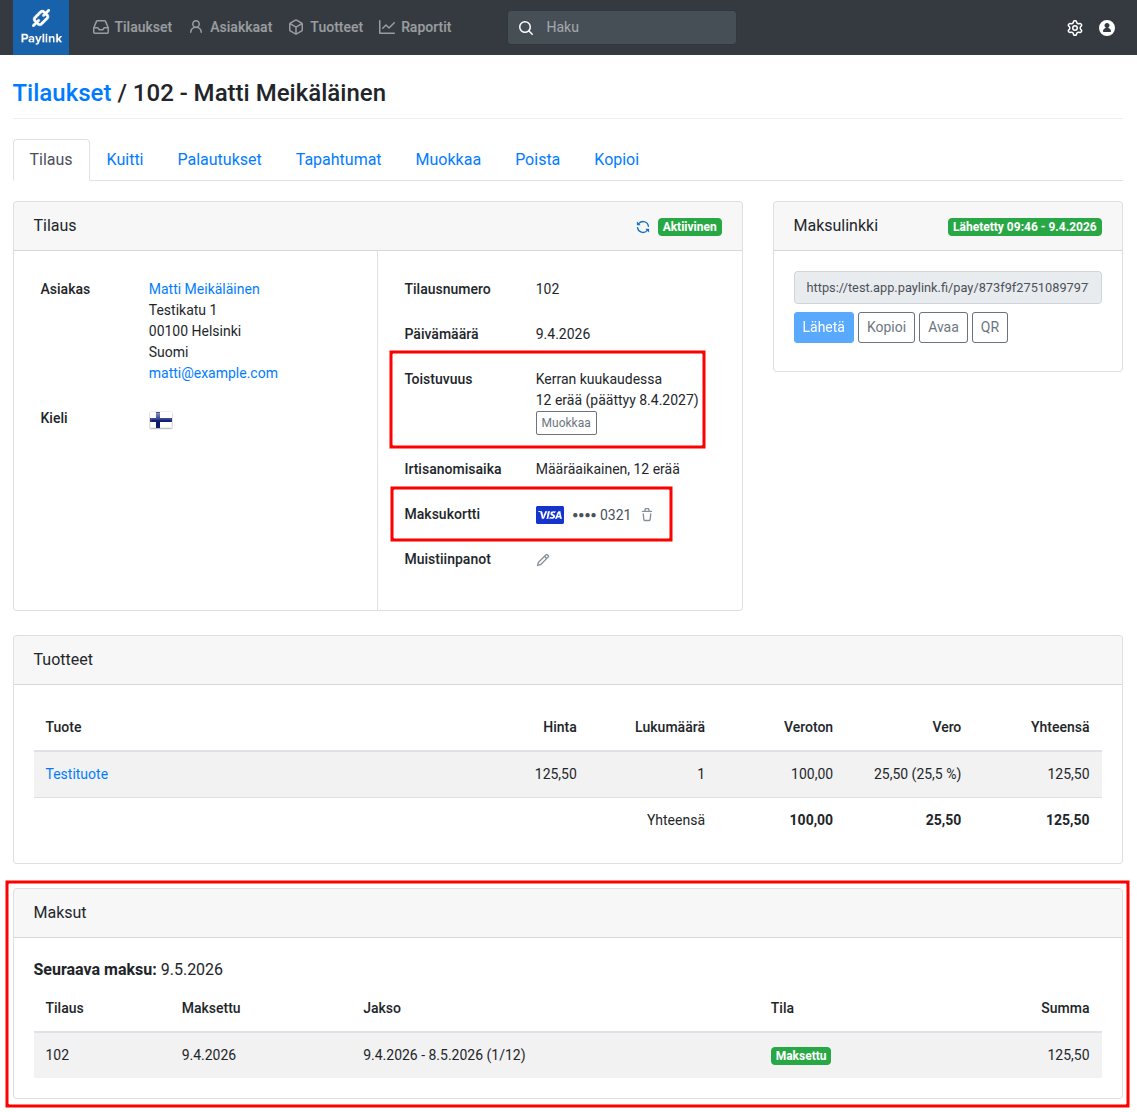Show the payment link QR code
Screen dimensions: 1137x1112
pos(989,327)
